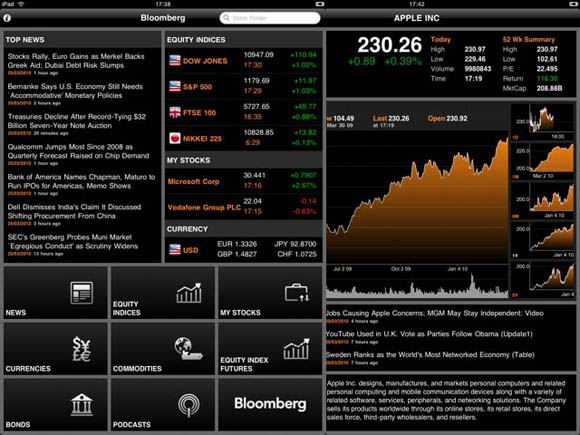Open Podcasts broadcast icon

(189, 405)
